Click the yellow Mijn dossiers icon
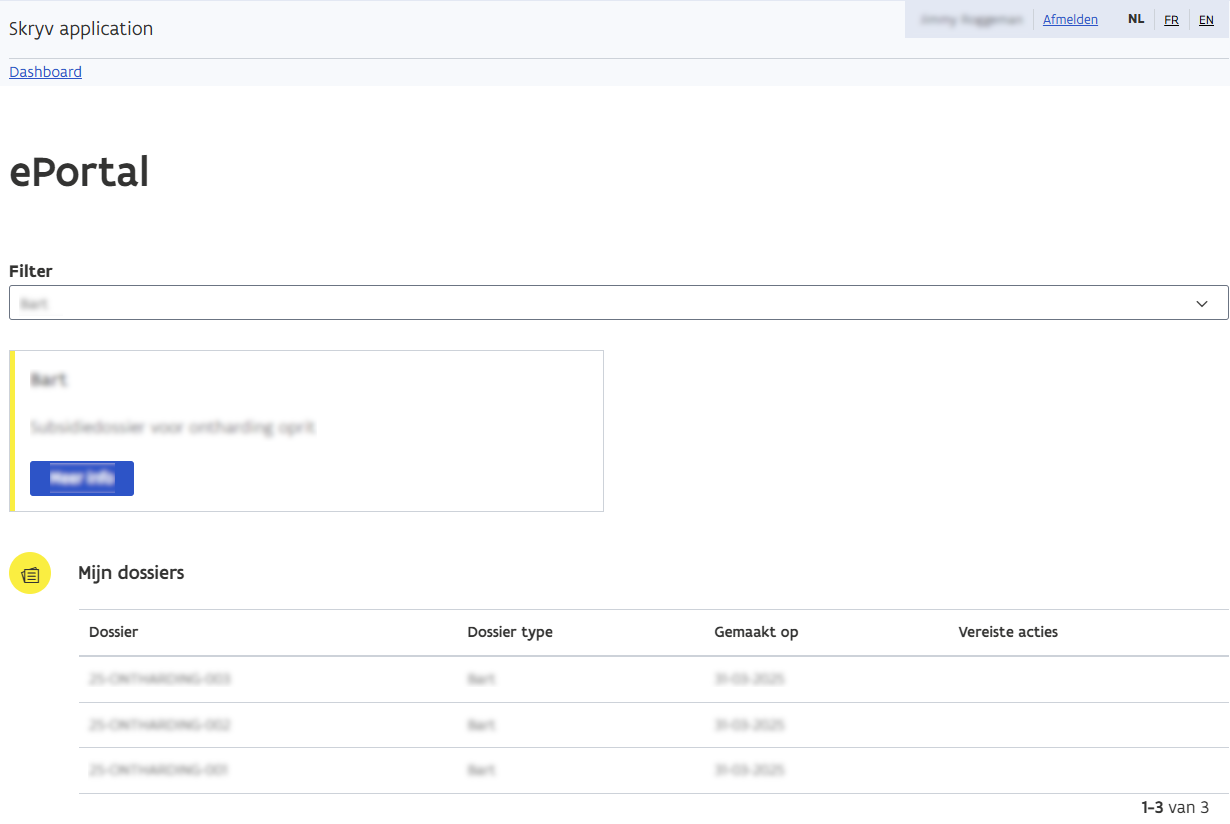 pyautogui.click(x=30, y=573)
